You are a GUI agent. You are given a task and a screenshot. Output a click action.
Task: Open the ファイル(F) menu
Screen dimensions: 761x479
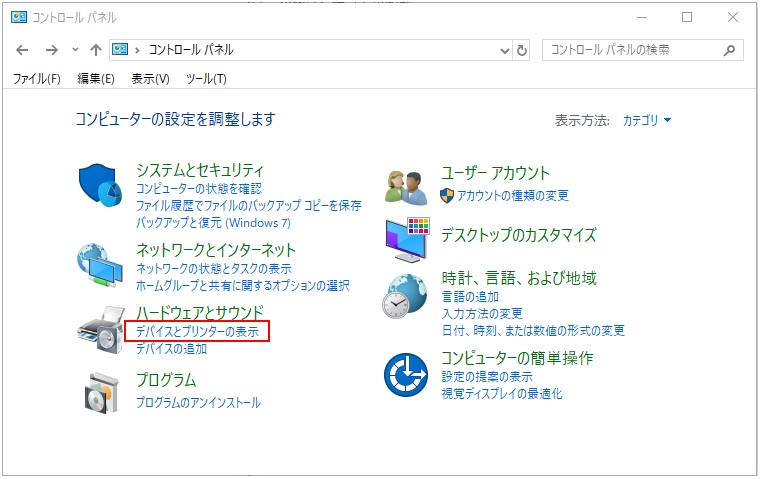point(36,79)
